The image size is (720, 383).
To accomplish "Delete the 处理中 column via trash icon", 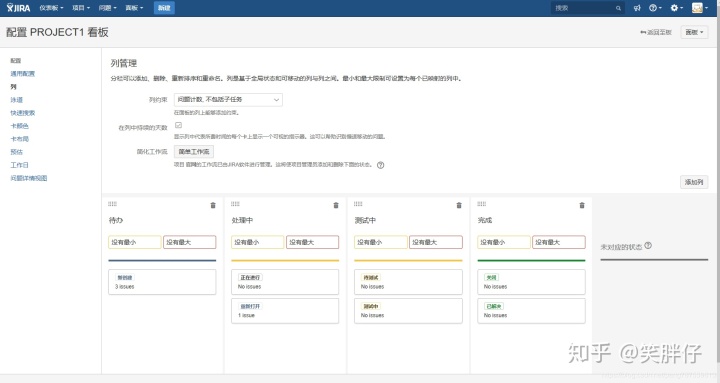I will 336,205.
